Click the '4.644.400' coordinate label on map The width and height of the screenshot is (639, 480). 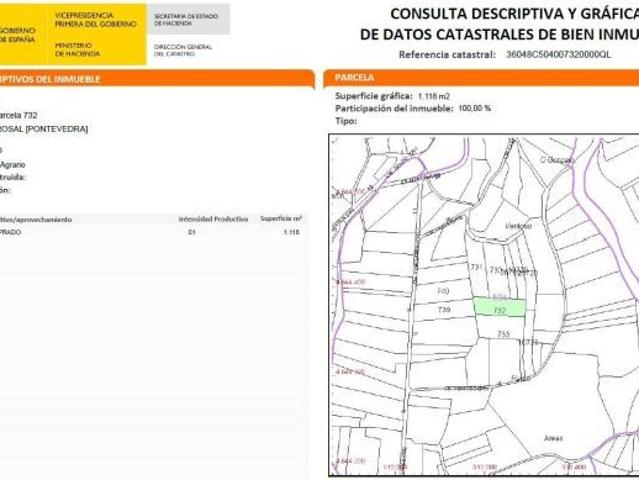point(350,282)
